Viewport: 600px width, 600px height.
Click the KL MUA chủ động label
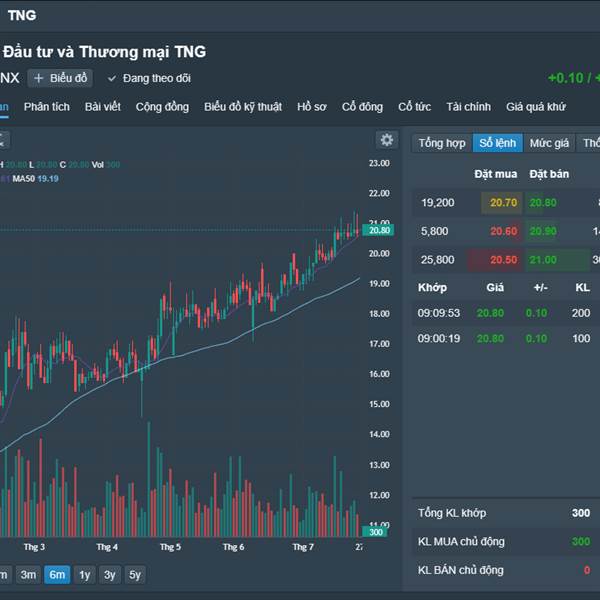click(461, 541)
